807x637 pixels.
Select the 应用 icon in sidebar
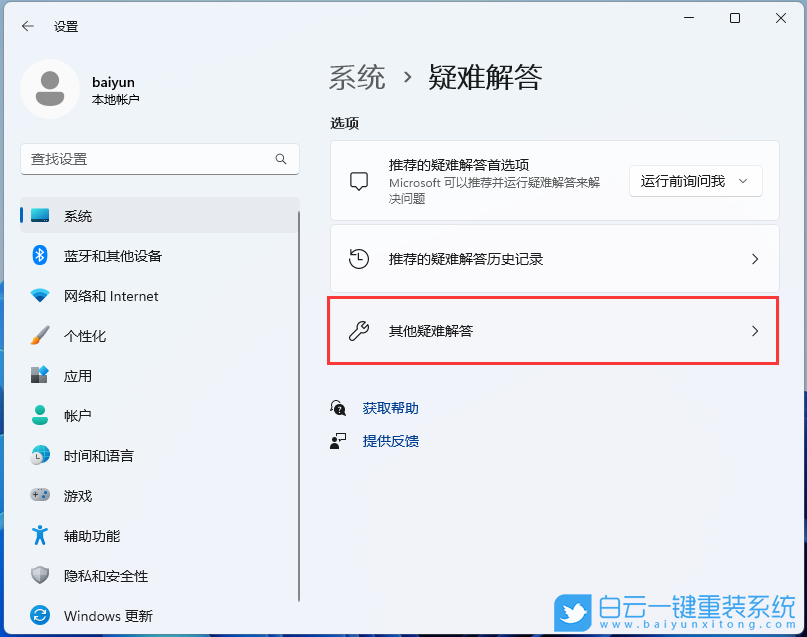38,376
